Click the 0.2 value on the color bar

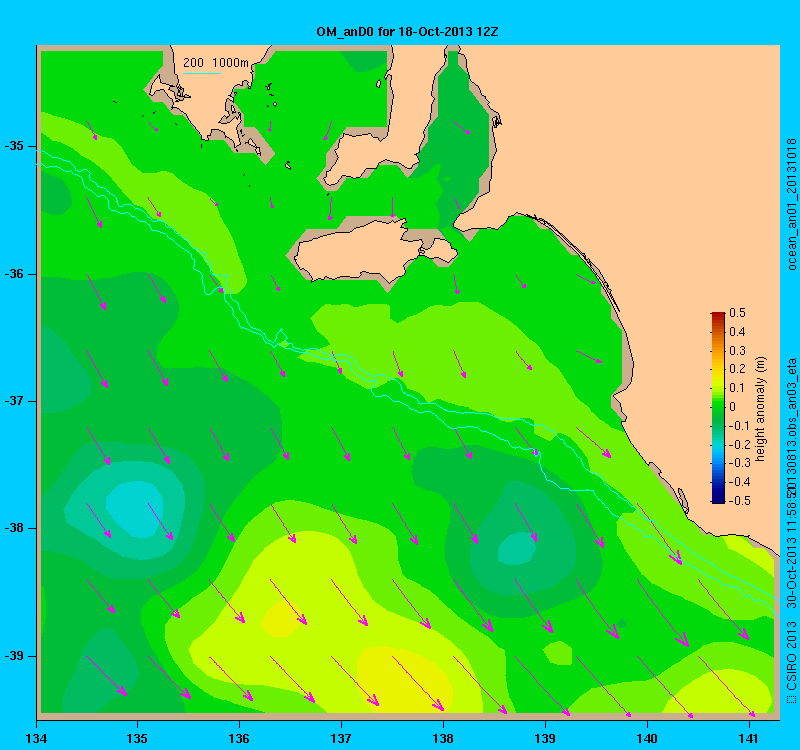coord(737,369)
